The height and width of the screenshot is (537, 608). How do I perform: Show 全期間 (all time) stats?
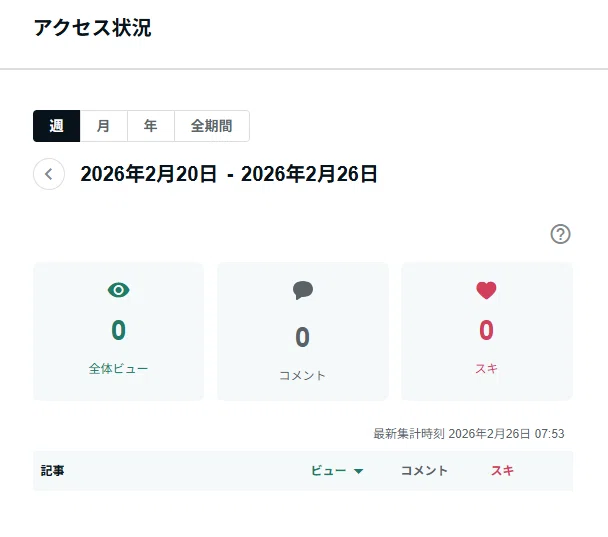point(212,126)
